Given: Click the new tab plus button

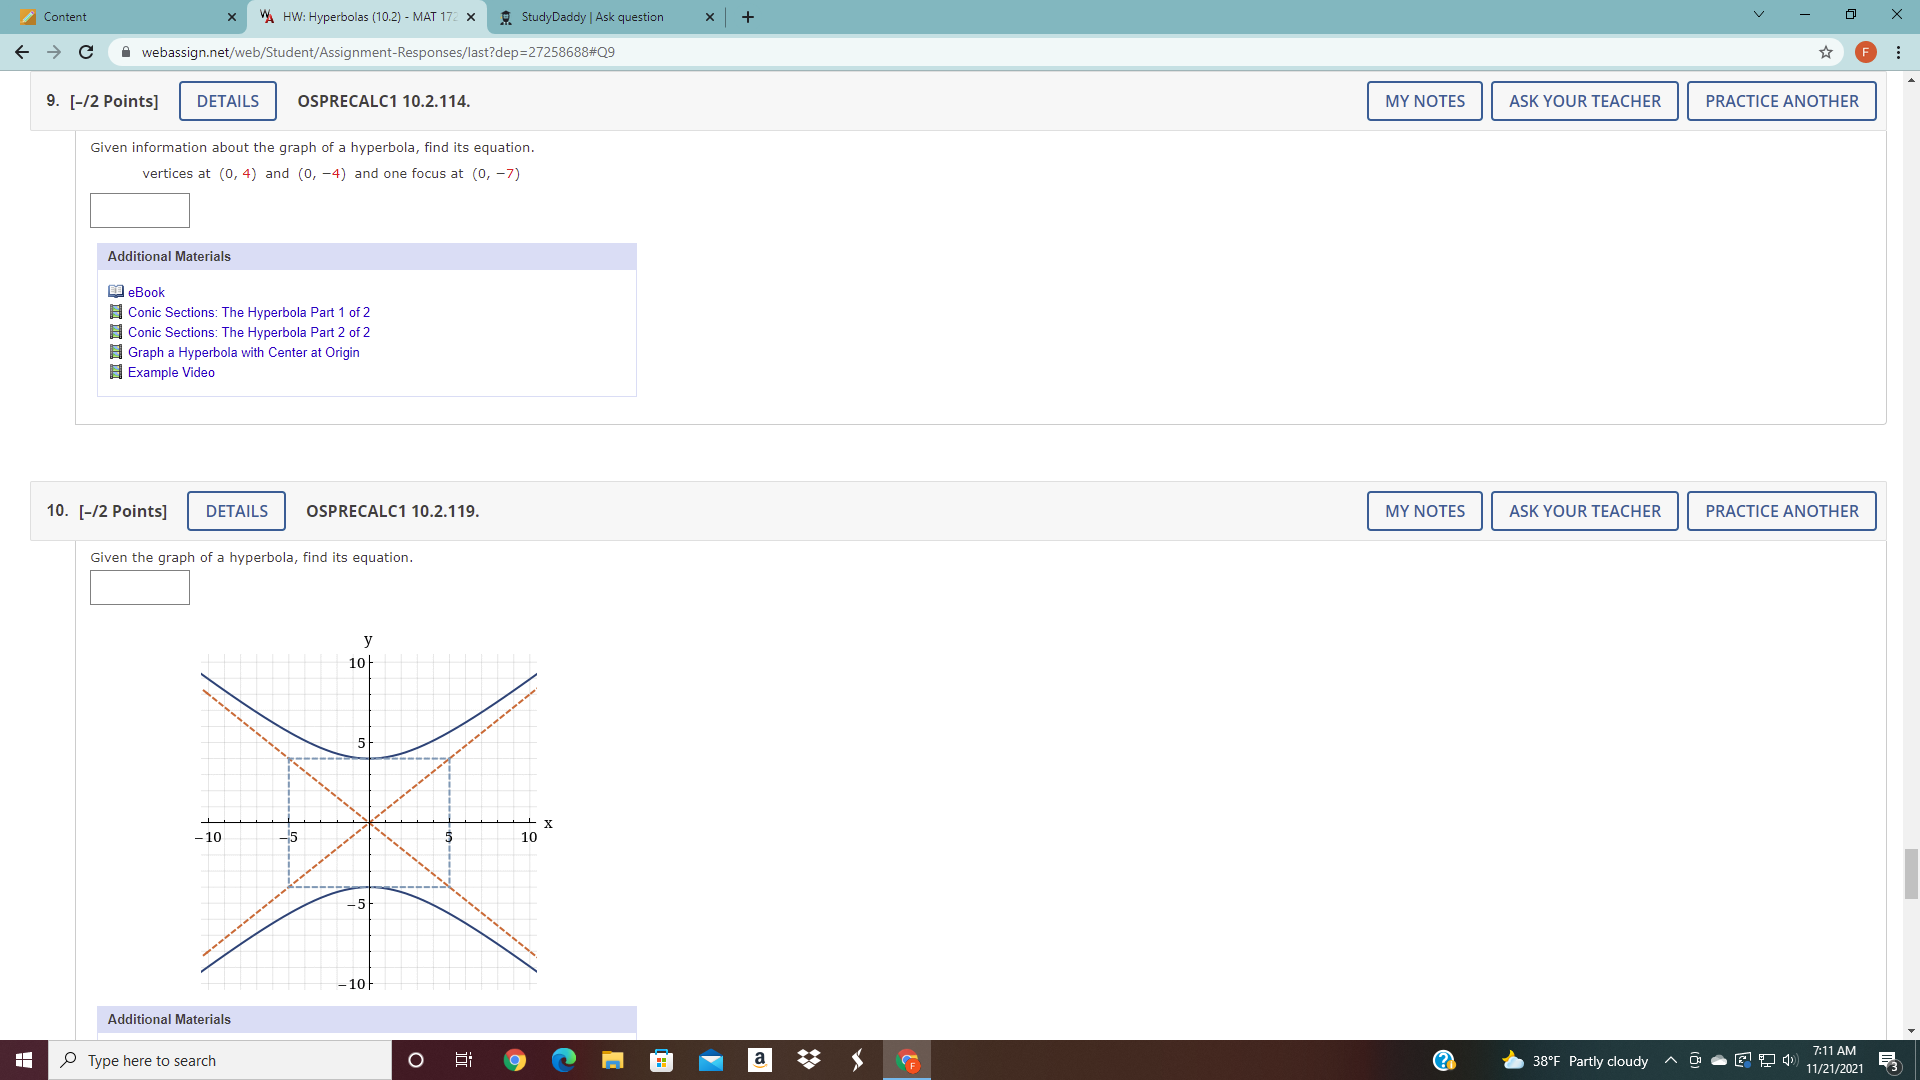Looking at the screenshot, I should pos(748,17).
